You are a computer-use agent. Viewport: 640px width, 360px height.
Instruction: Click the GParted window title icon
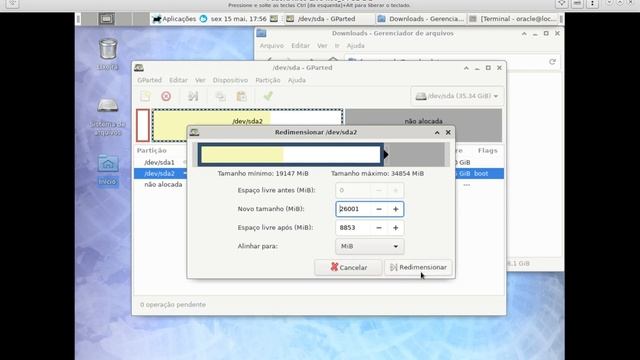coord(139,68)
